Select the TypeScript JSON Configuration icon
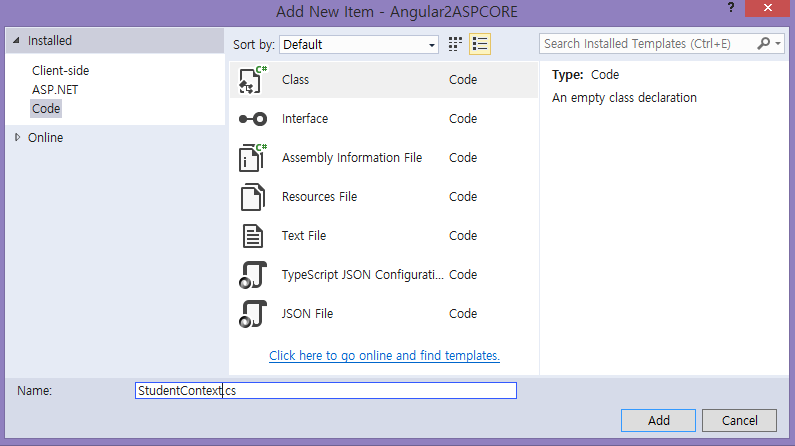795x446 pixels. click(x=252, y=275)
